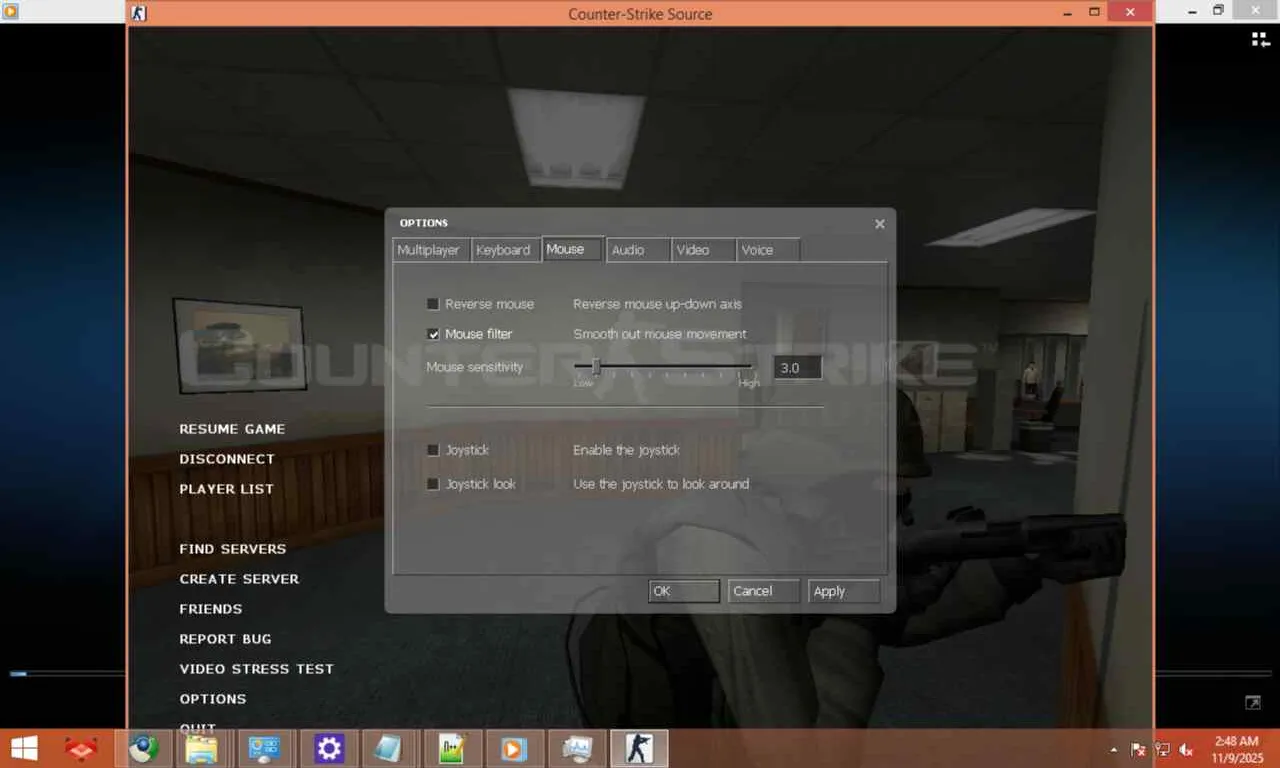Click the "Enable the joystick" description
Viewport: 1280px width, 768px height.
(627, 450)
